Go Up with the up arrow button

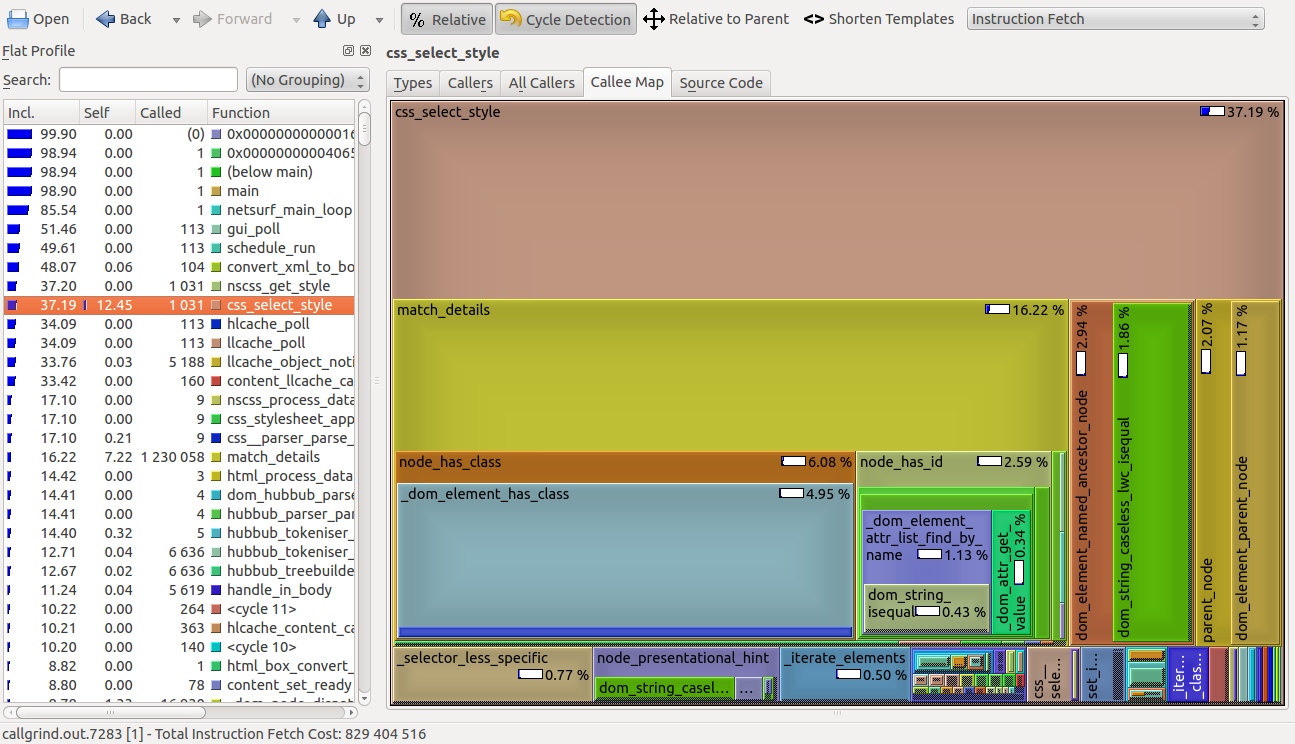[334, 19]
